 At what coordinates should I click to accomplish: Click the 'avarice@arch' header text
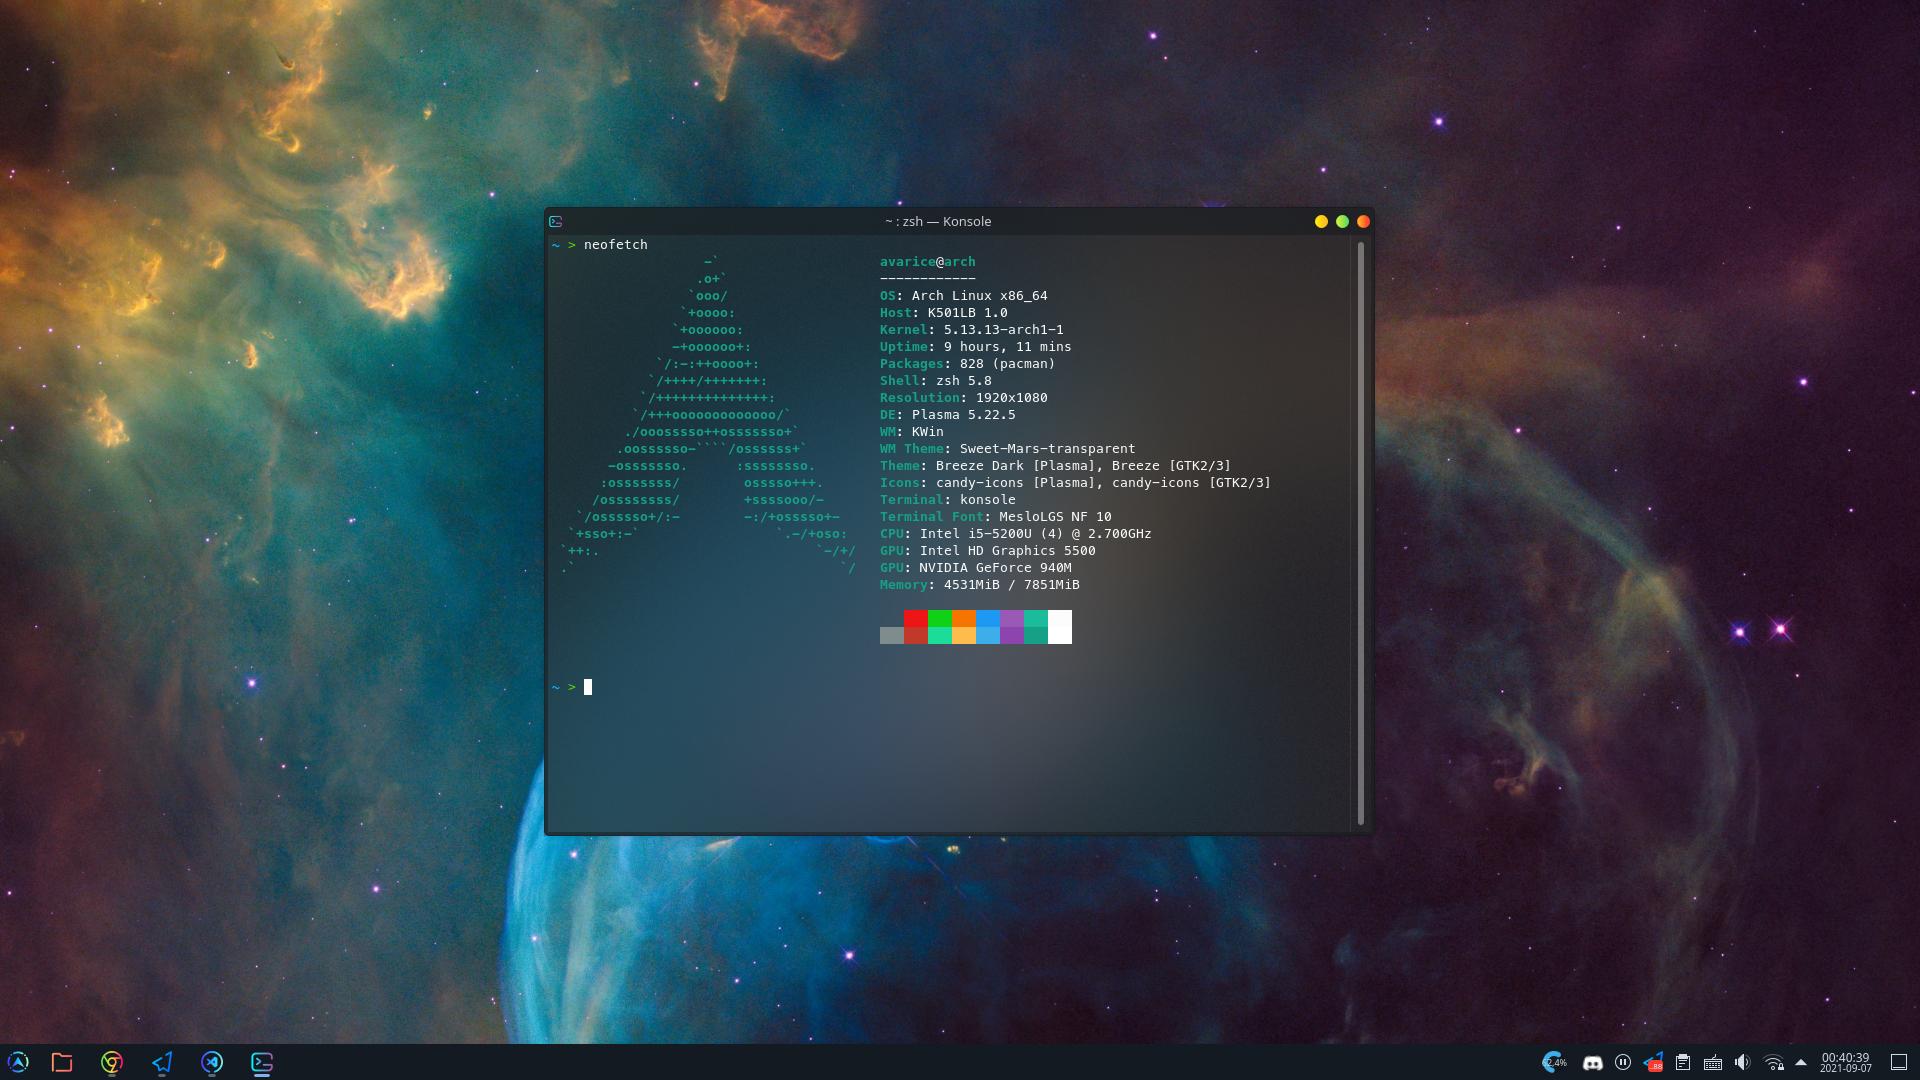click(928, 262)
